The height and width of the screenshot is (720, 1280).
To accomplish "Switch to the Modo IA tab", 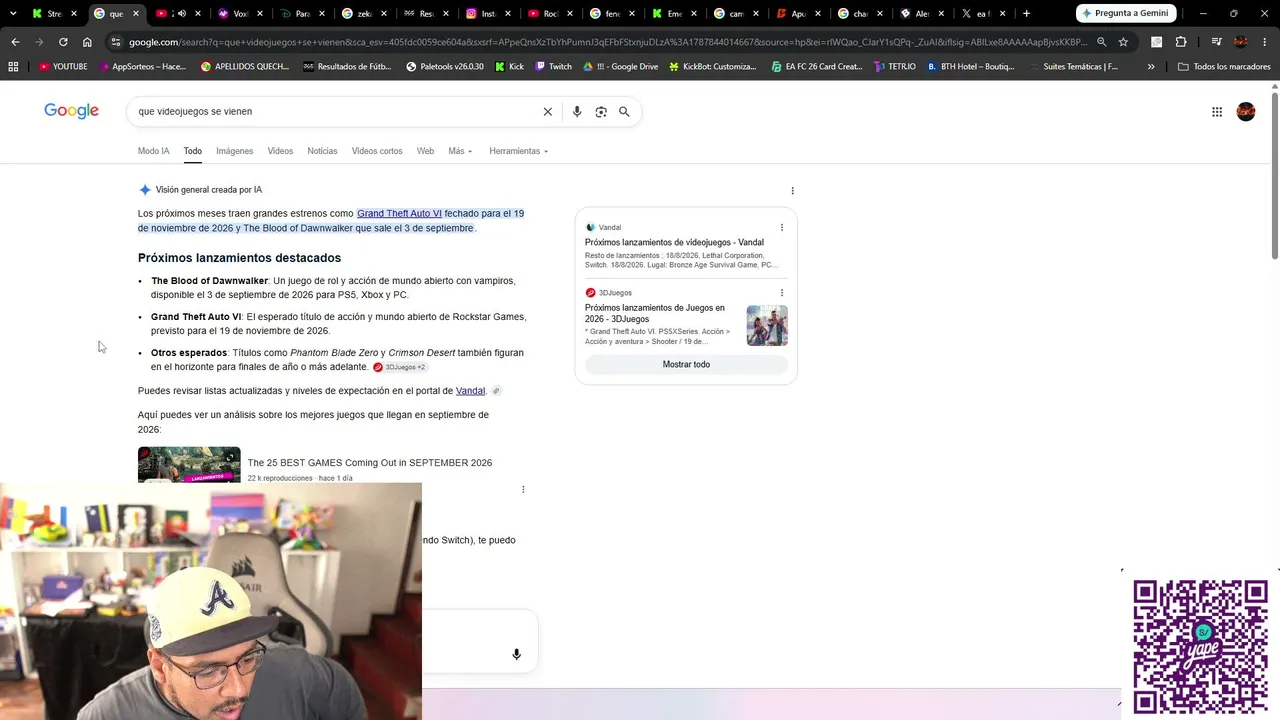I will point(154,151).
